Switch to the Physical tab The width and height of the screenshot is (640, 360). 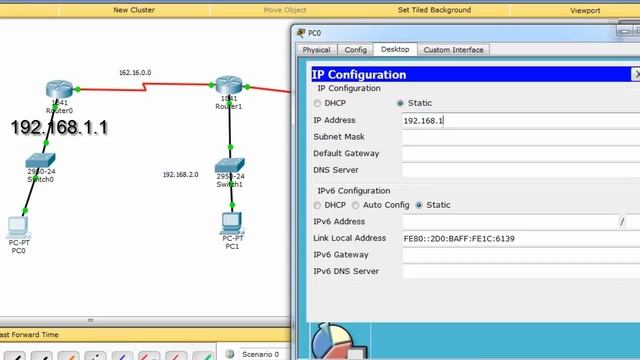[x=316, y=50]
